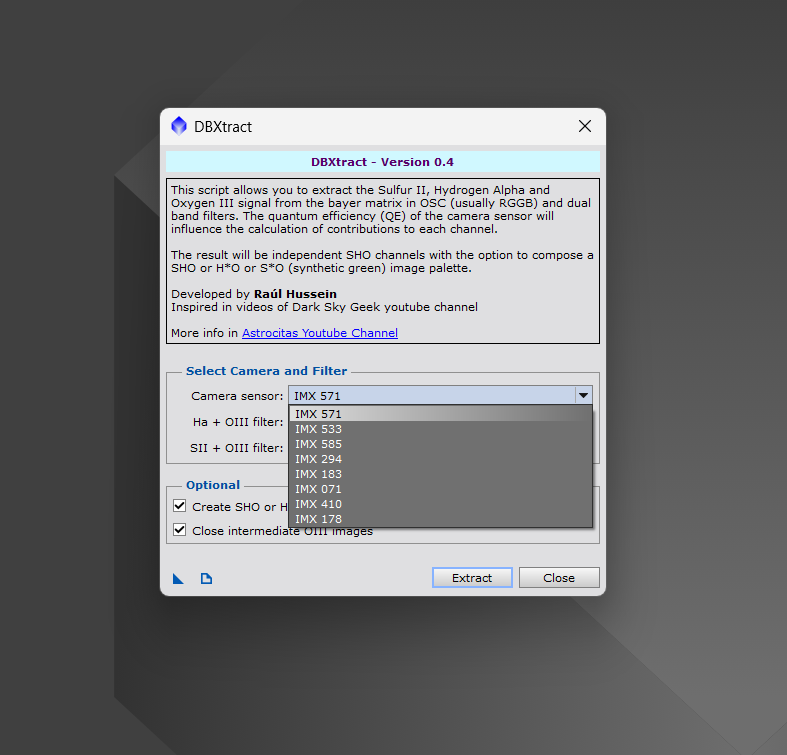Image resolution: width=787 pixels, height=755 pixels.
Task: Choose IMX 533 in the dropdown list
Action: [319, 429]
